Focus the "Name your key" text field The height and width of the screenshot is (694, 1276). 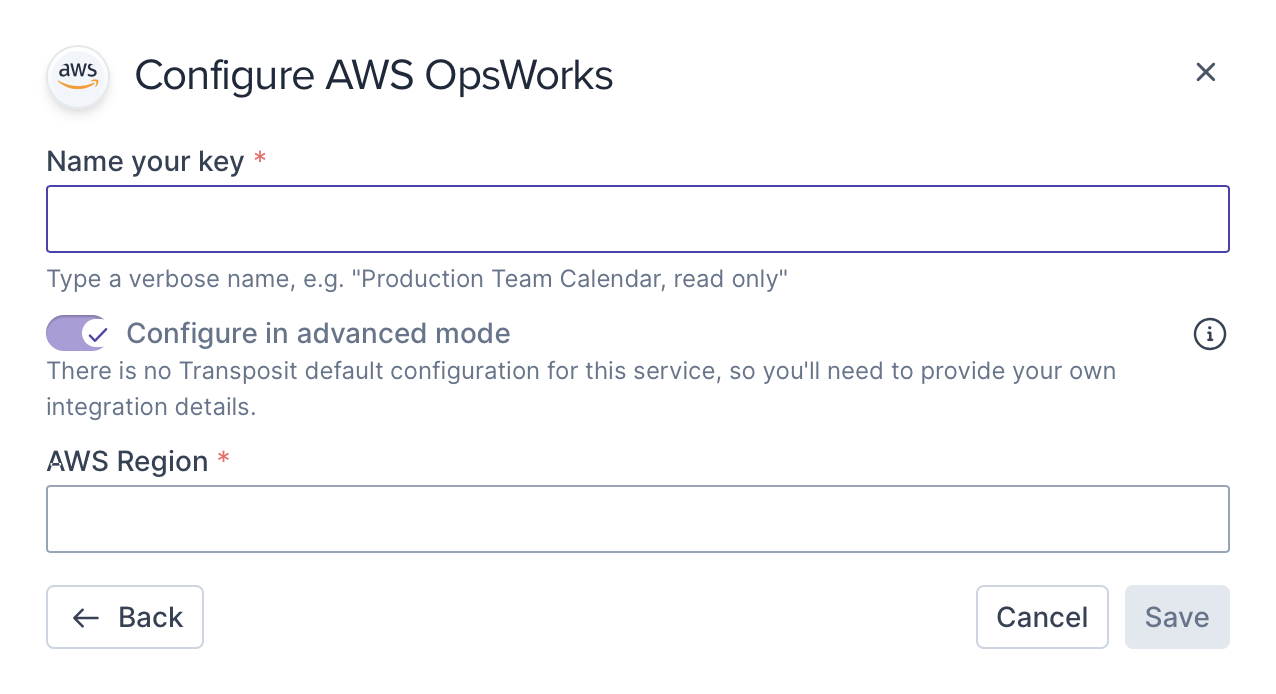tap(637, 219)
